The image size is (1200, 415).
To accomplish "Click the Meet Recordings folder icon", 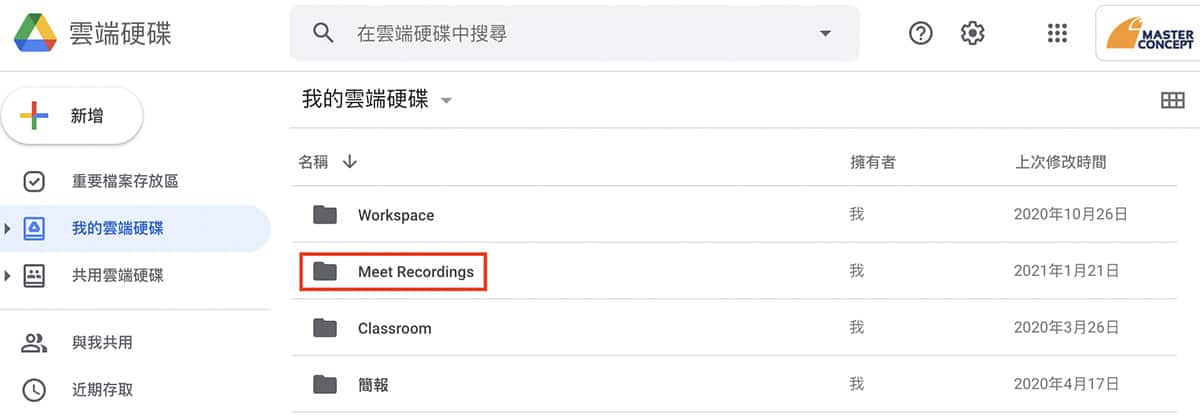I will click(x=324, y=271).
